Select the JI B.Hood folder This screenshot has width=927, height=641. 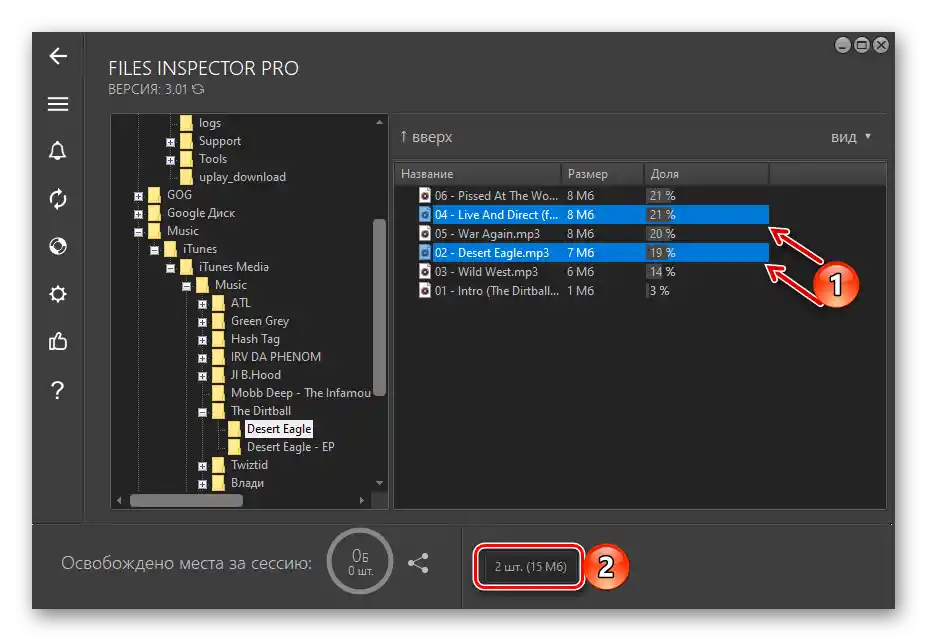tap(255, 374)
